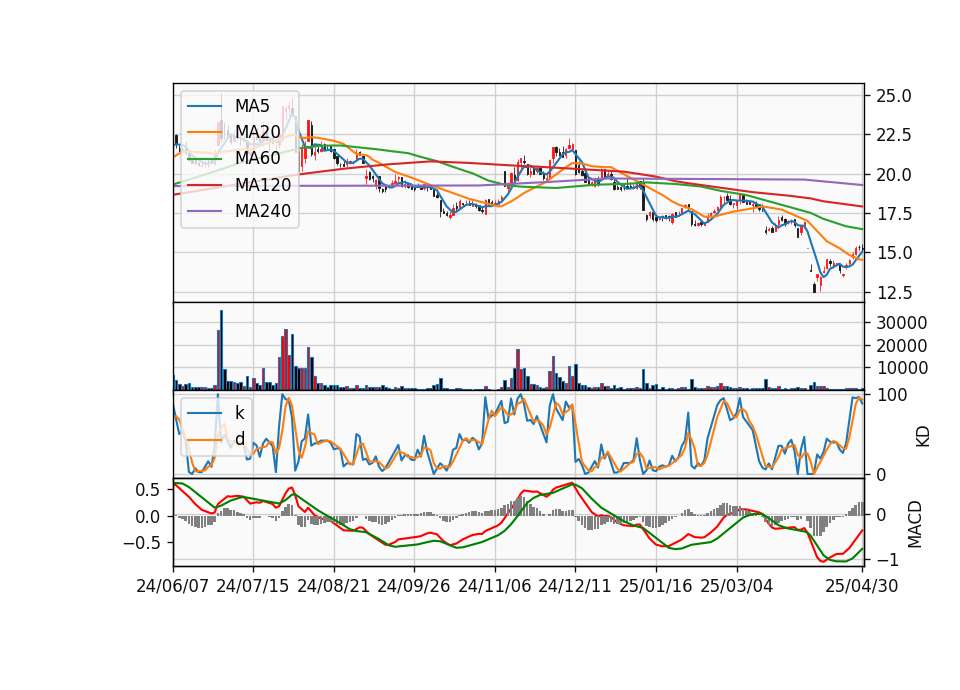Click the d legend label in KD panel

coord(239,439)
